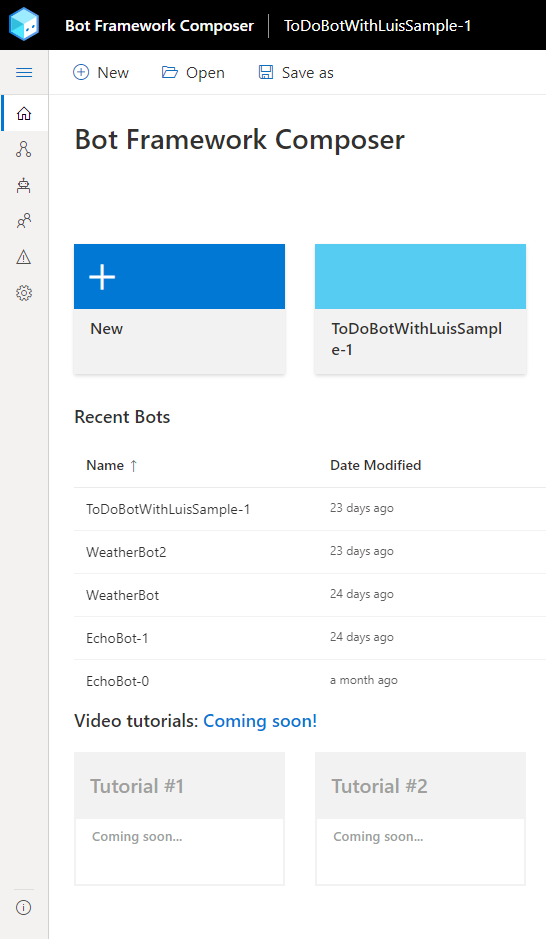Viewport: 546px width, 939px height.
Task: Click the Bot Framework Composer logo icon
Action: tap(24, 25)
